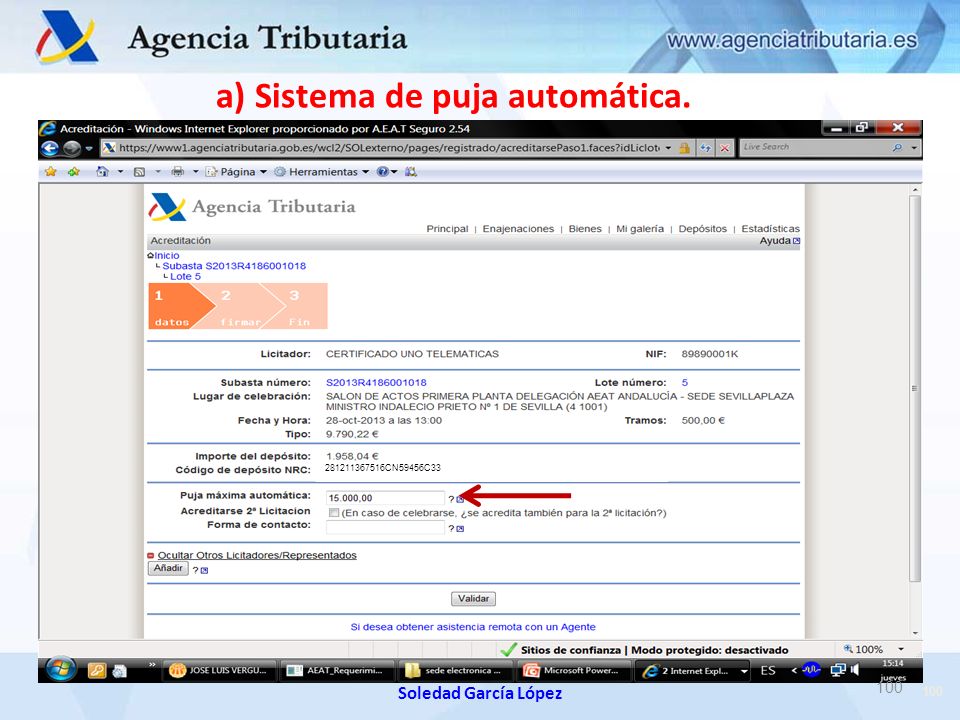Open the Help question-mark icon menu
The height and width of the screenshot is (720, 960).
[x=387, y=172]
